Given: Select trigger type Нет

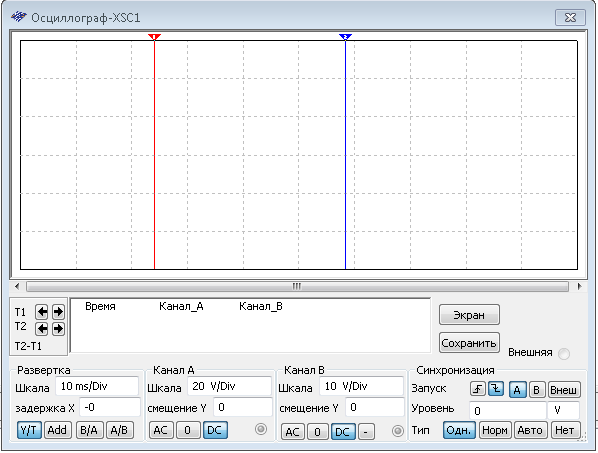Looking at the screenshot, I should [x=565, y=430].
